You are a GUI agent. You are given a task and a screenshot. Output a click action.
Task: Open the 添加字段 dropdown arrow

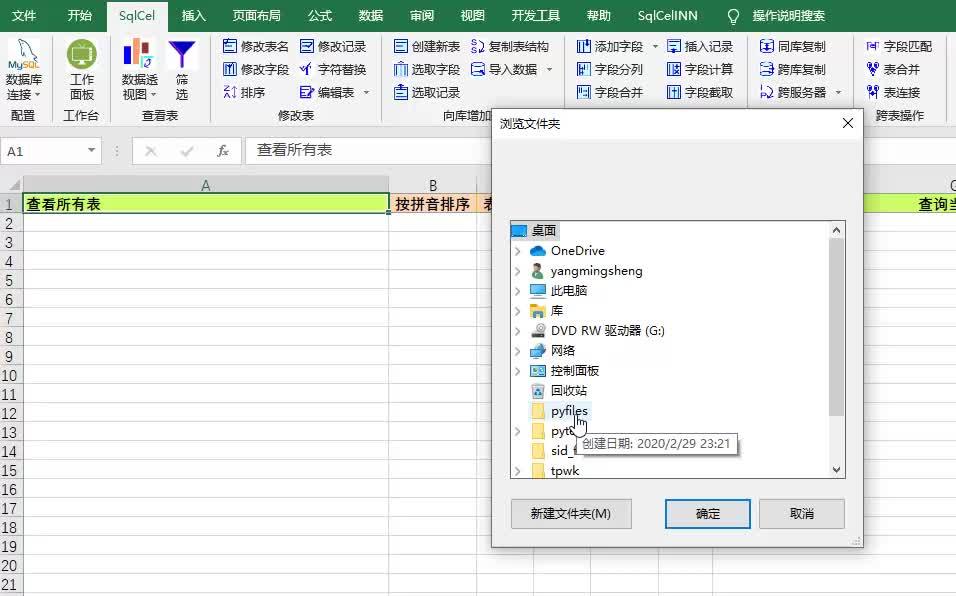tap(655, 46)
